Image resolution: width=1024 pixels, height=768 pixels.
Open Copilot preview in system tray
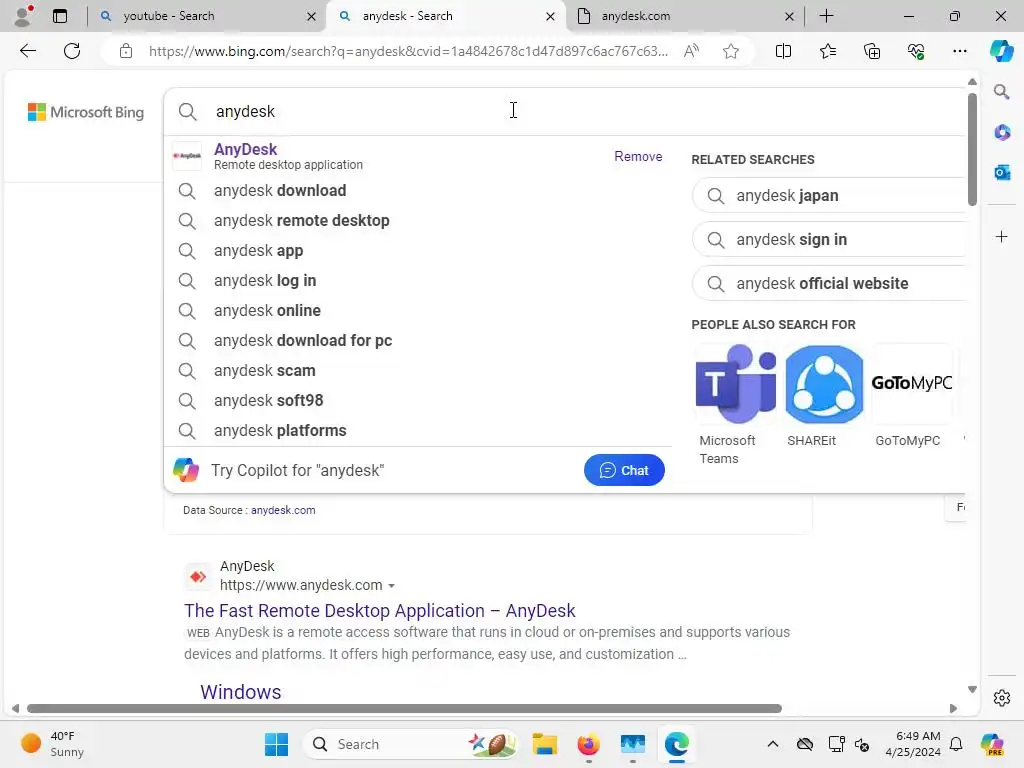(992, 744)
